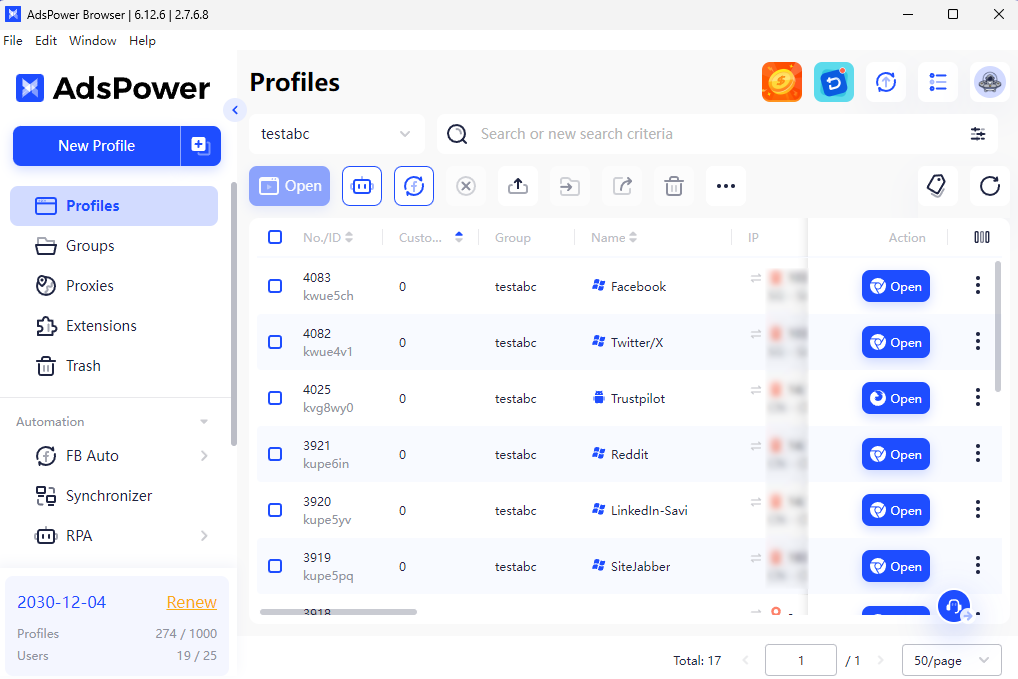
Task: Check the box for profile 4083 Facebook
Action: click(275, 286)
